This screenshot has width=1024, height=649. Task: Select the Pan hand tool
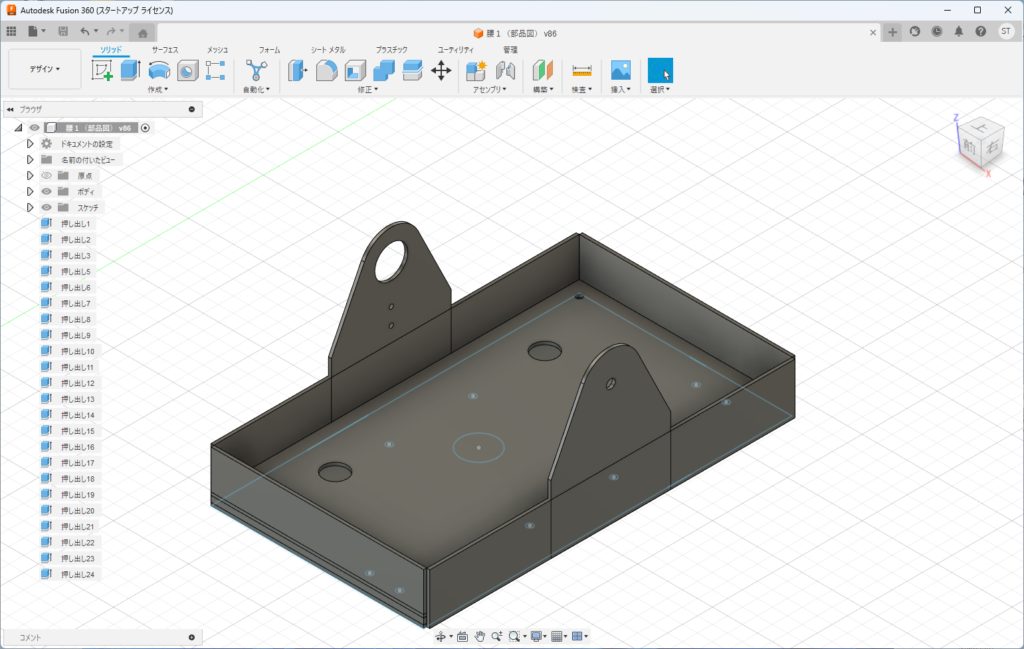[480, 637]
